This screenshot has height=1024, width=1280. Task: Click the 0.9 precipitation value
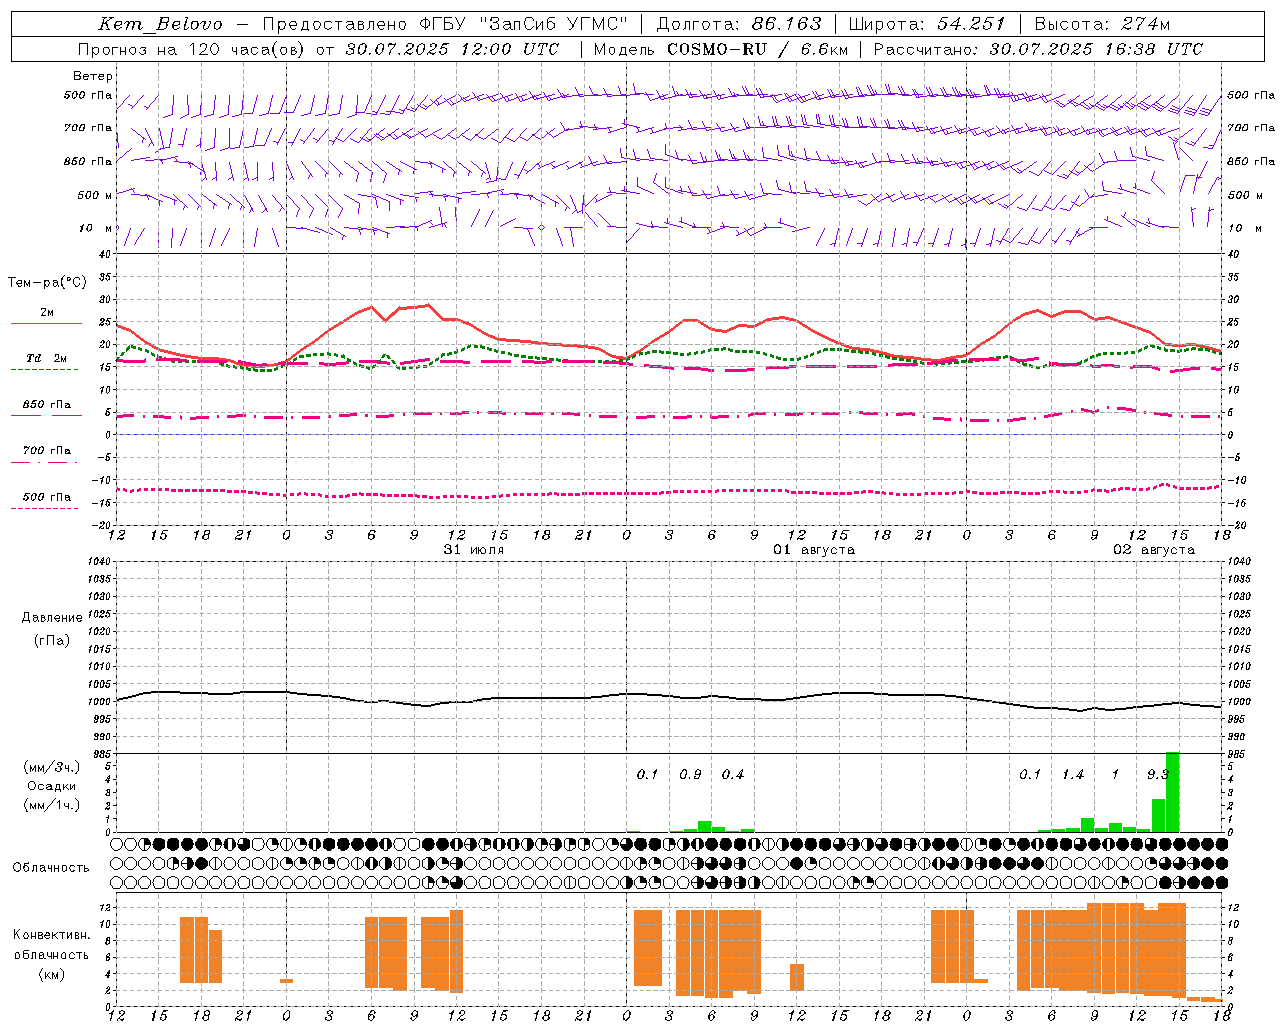[690, 775]
